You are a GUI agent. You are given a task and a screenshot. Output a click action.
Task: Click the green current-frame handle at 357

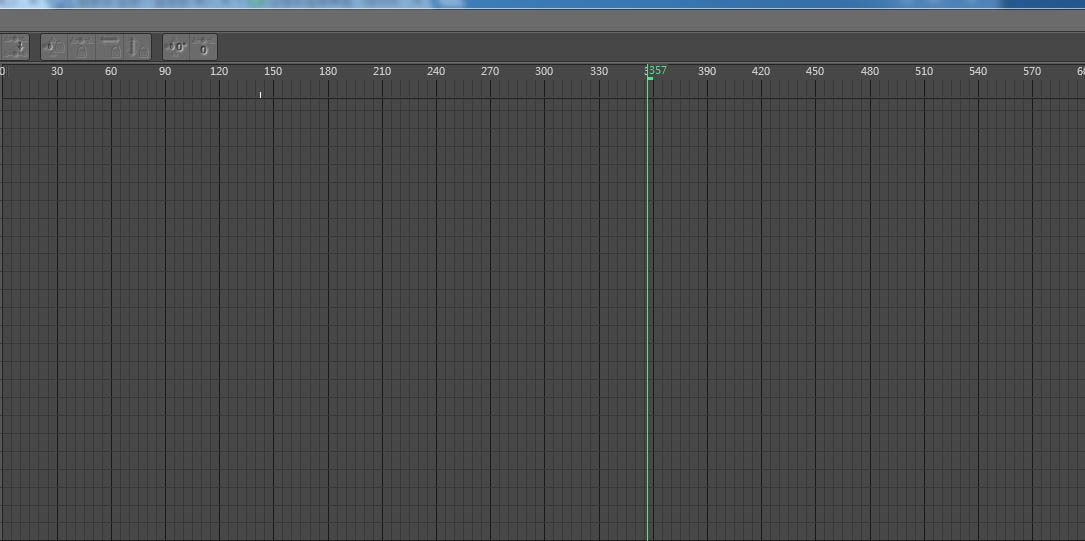(x=650, y=78)
